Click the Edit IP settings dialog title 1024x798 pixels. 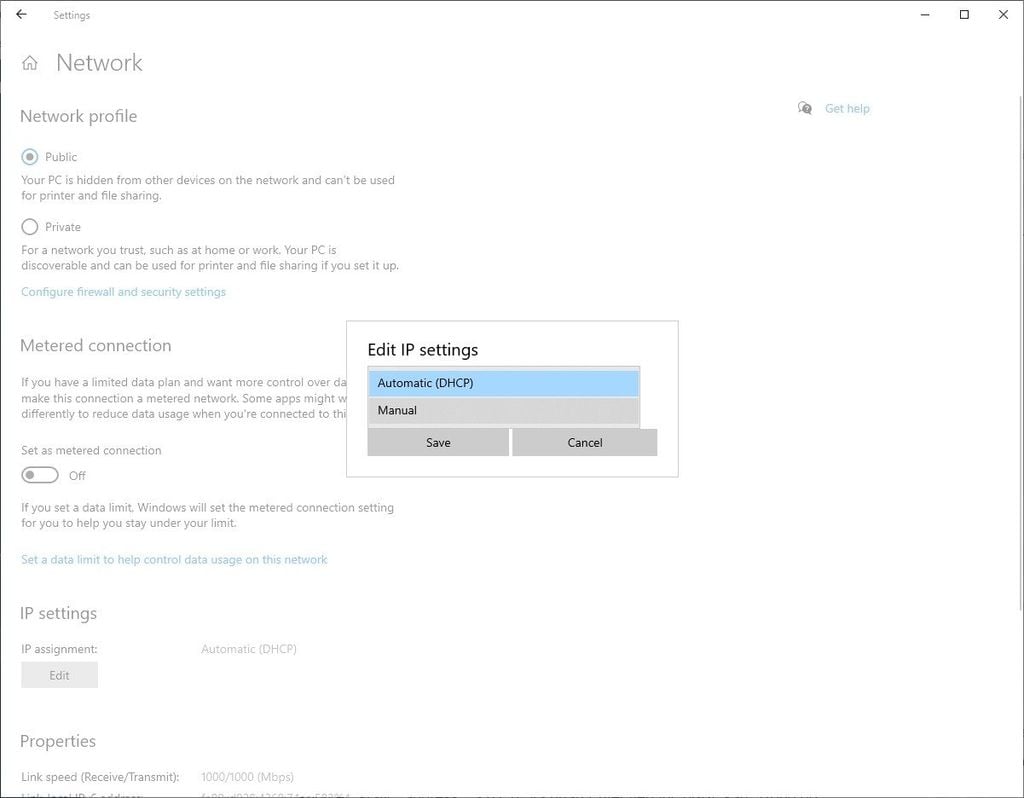423,350
